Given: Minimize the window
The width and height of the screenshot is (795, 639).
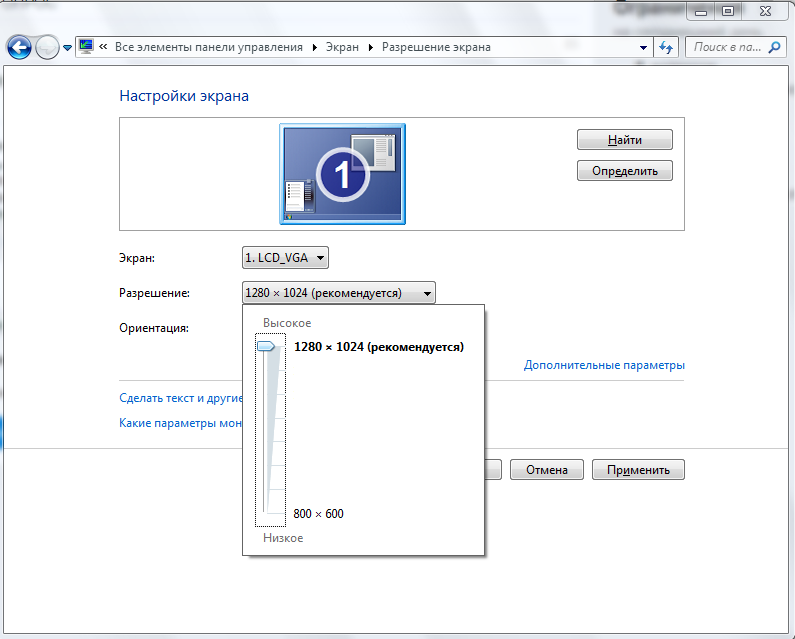Looking at the screenshot, I should 701,11.
